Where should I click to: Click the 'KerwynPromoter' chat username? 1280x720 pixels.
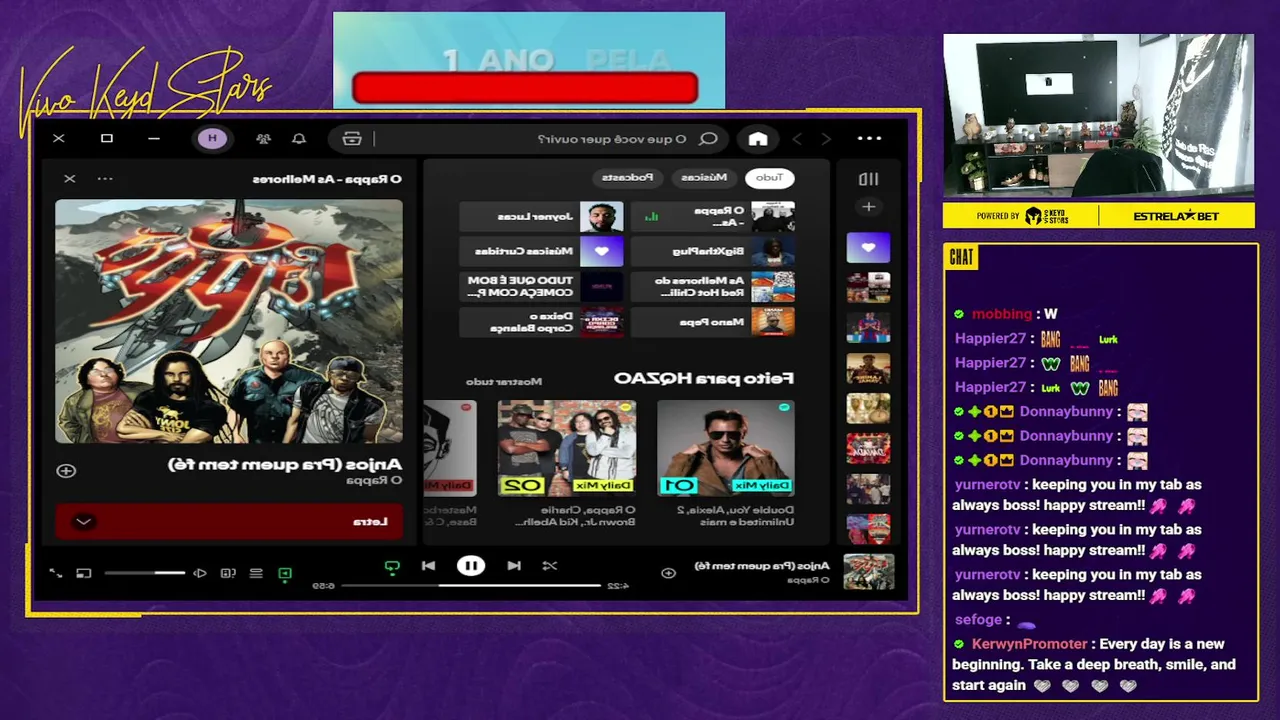click(1029, 644)
